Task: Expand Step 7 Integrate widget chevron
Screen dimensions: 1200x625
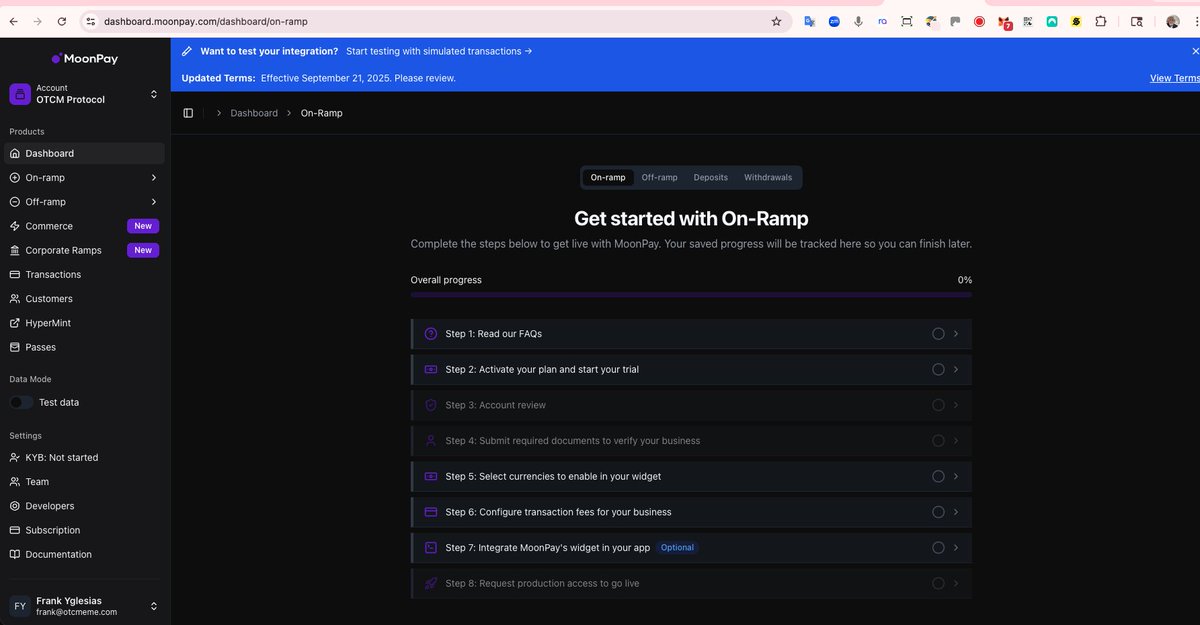Action: point(956,548)
